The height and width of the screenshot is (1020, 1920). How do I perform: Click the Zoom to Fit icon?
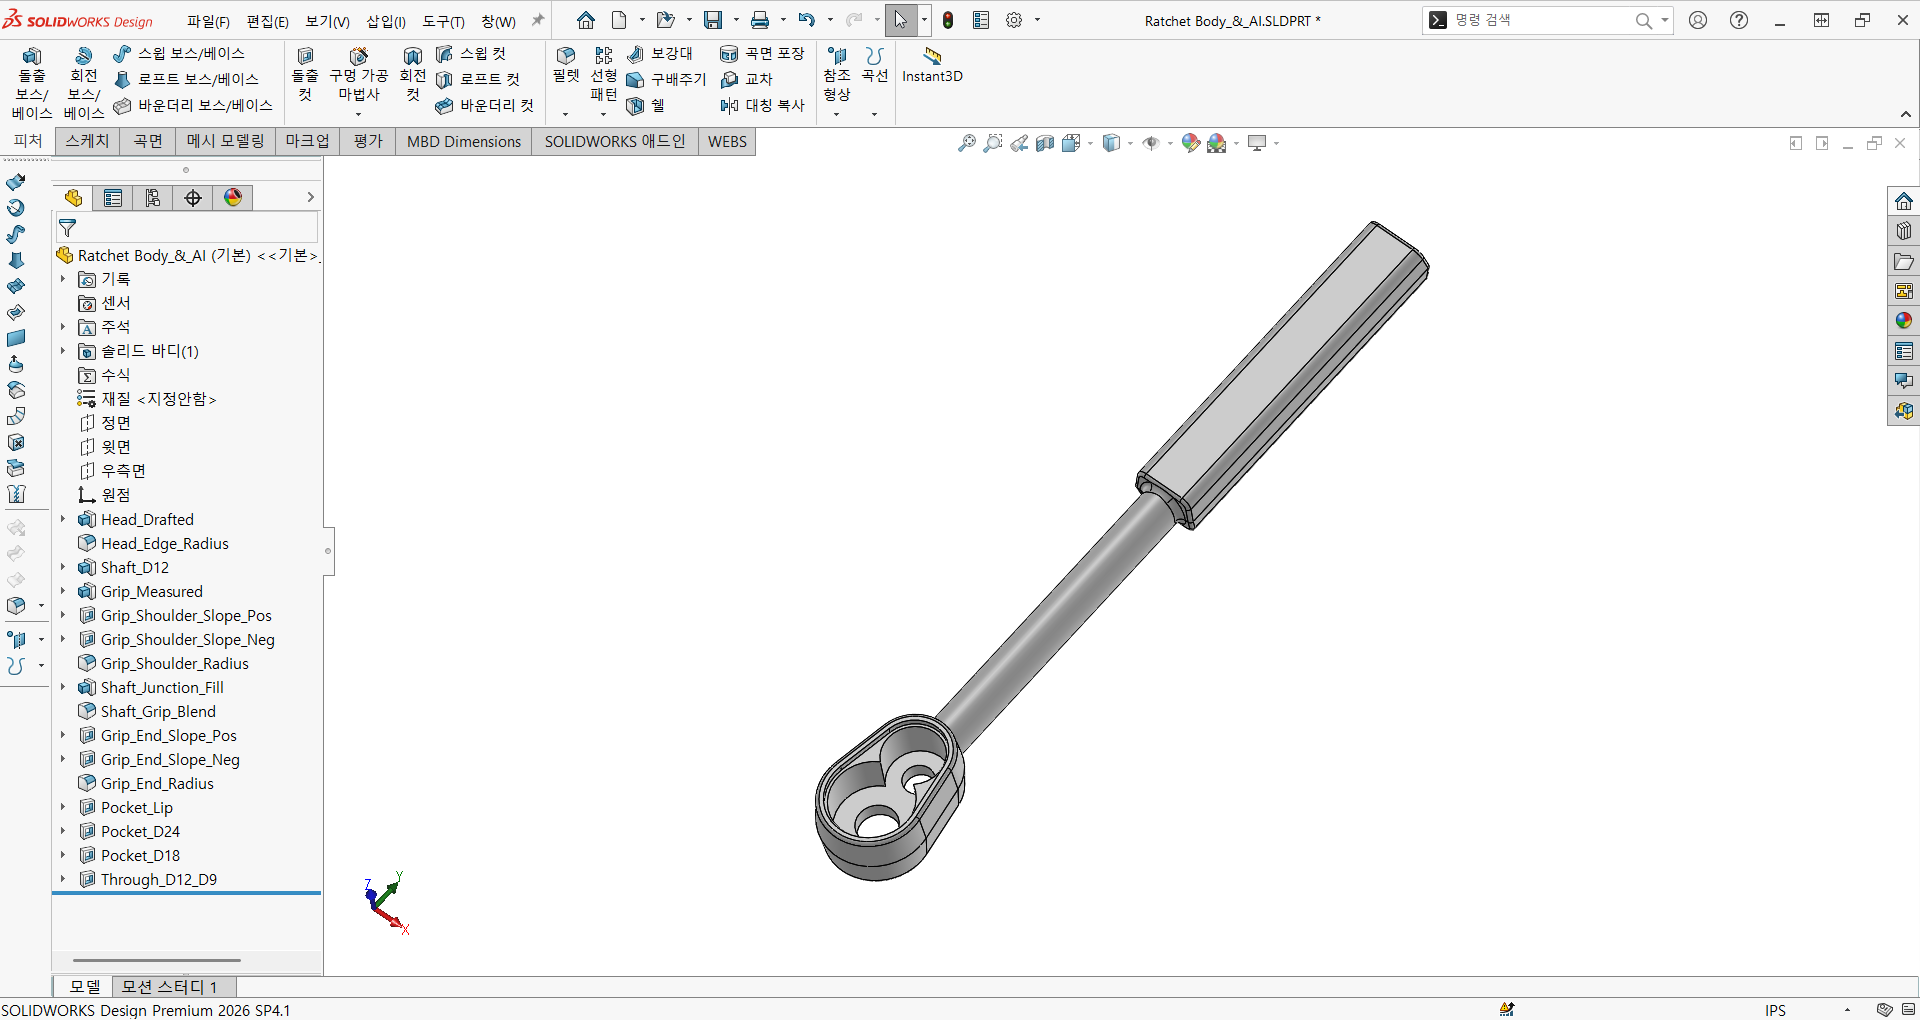[x=967, y=144]
